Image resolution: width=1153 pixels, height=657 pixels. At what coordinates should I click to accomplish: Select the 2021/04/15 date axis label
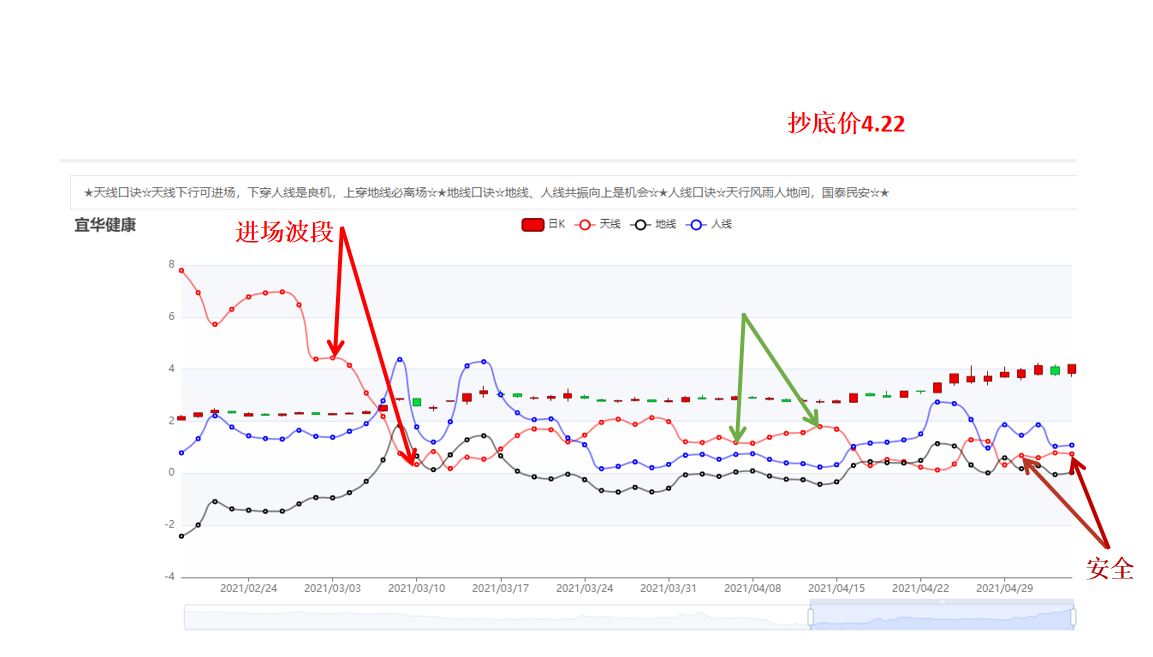click(836, 589)
